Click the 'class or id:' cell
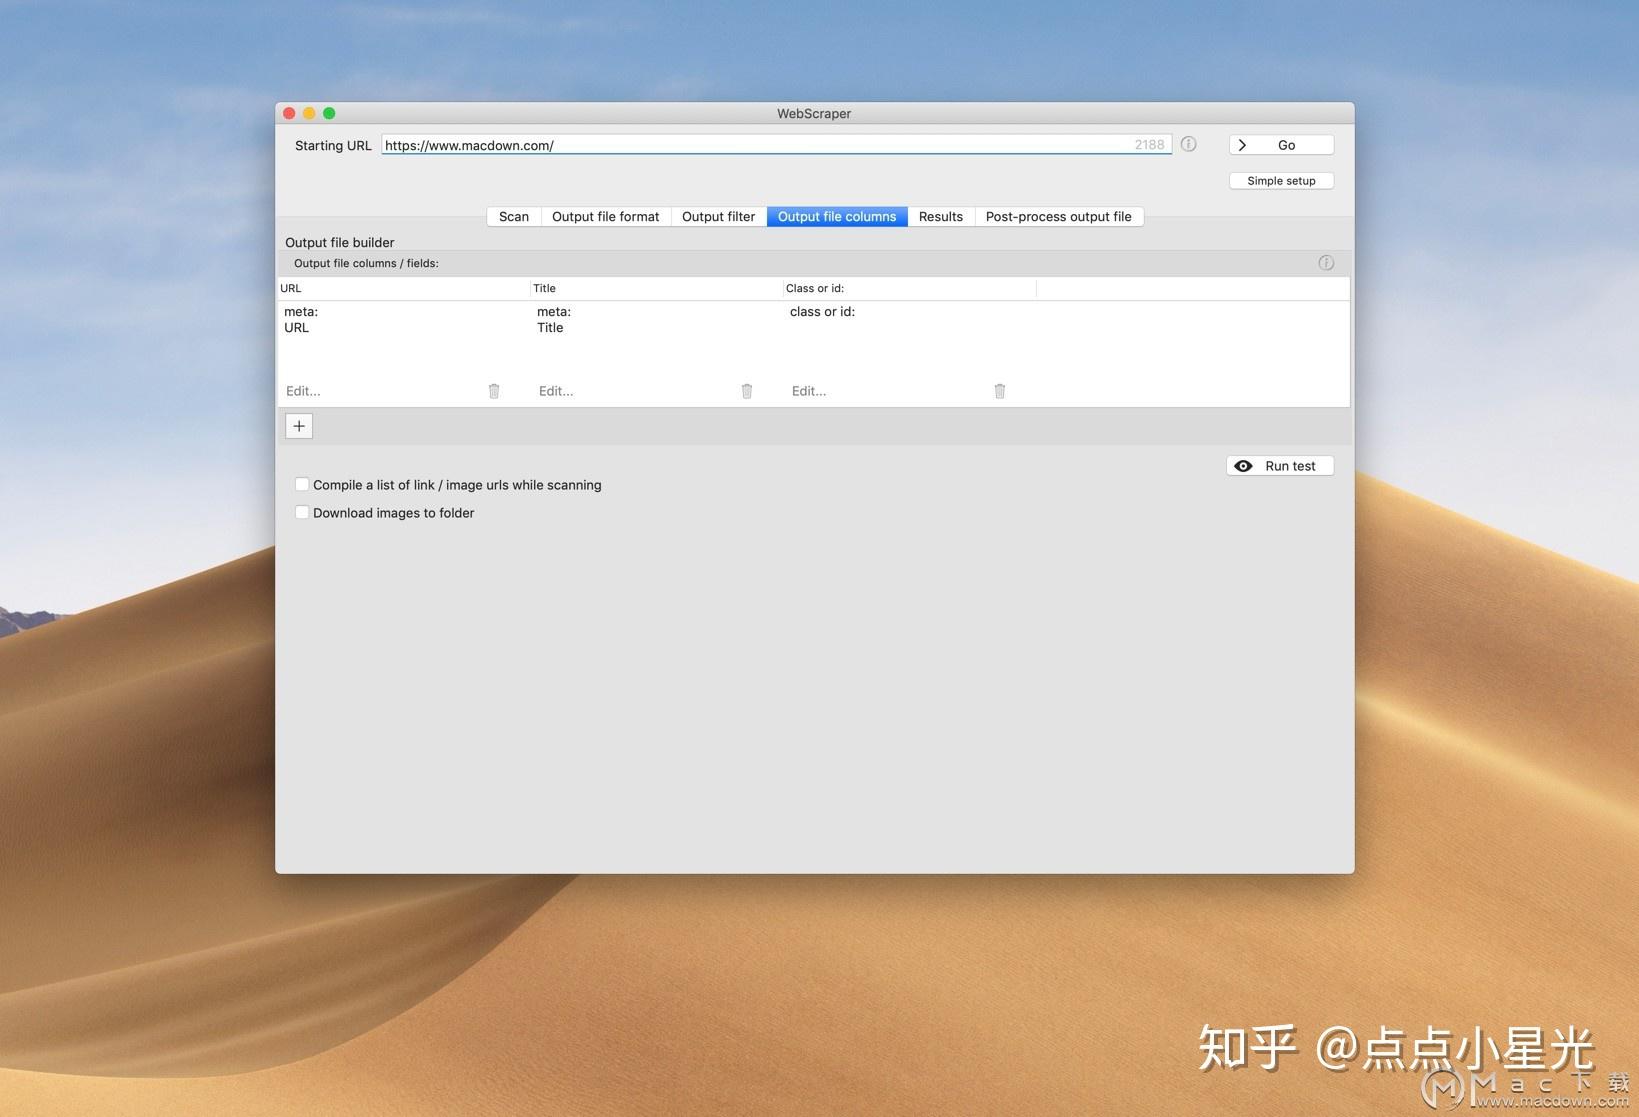Viewport: 1639px width, 1117px height. pos(822,312)
